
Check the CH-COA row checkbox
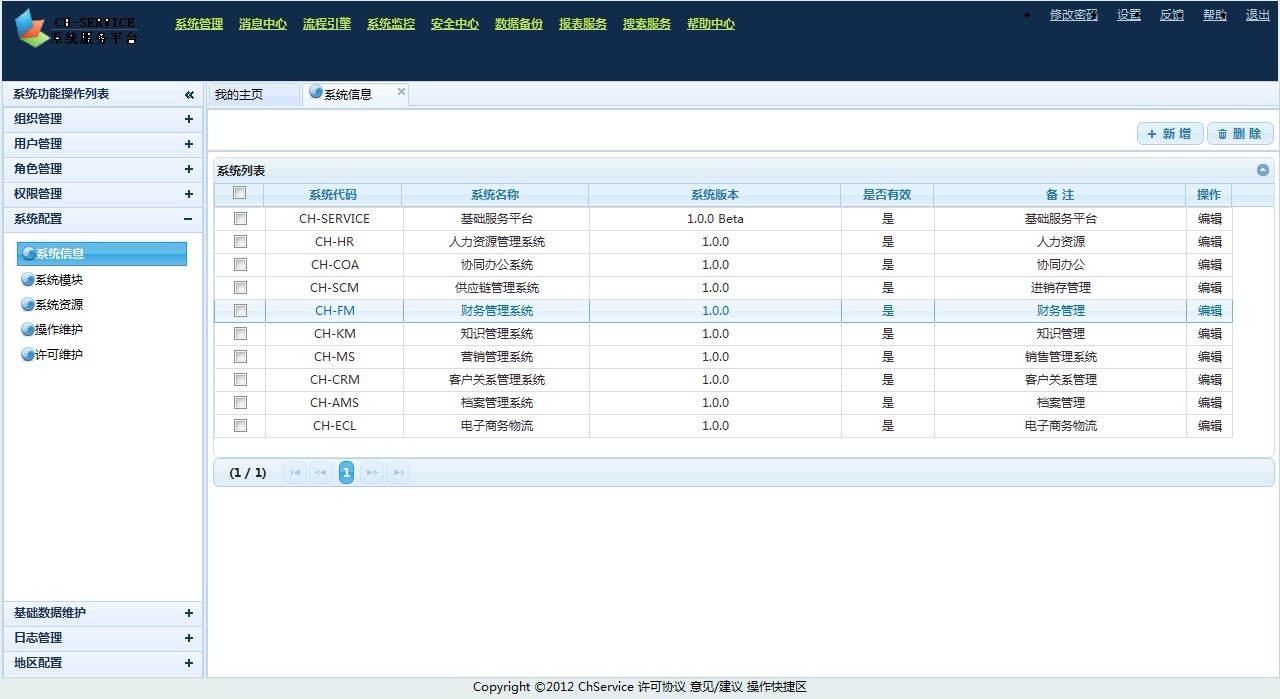coord(240,264)
